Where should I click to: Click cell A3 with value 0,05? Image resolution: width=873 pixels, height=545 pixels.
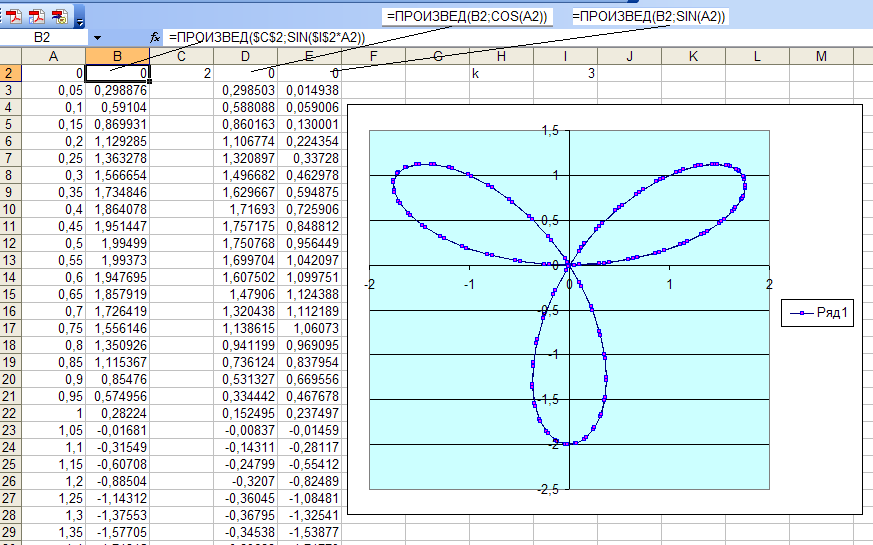tap(53, 90)
